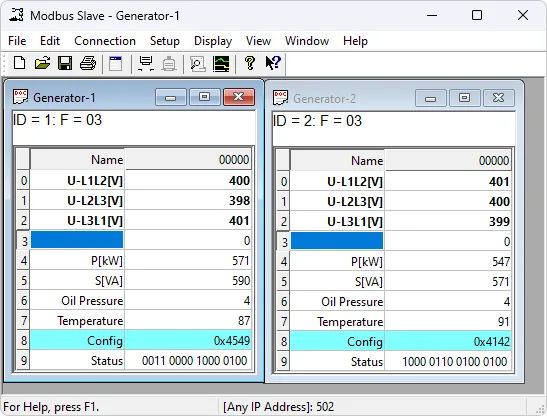Click the yellow question mark About icon
Screen dimensions: 547x416
249,64
